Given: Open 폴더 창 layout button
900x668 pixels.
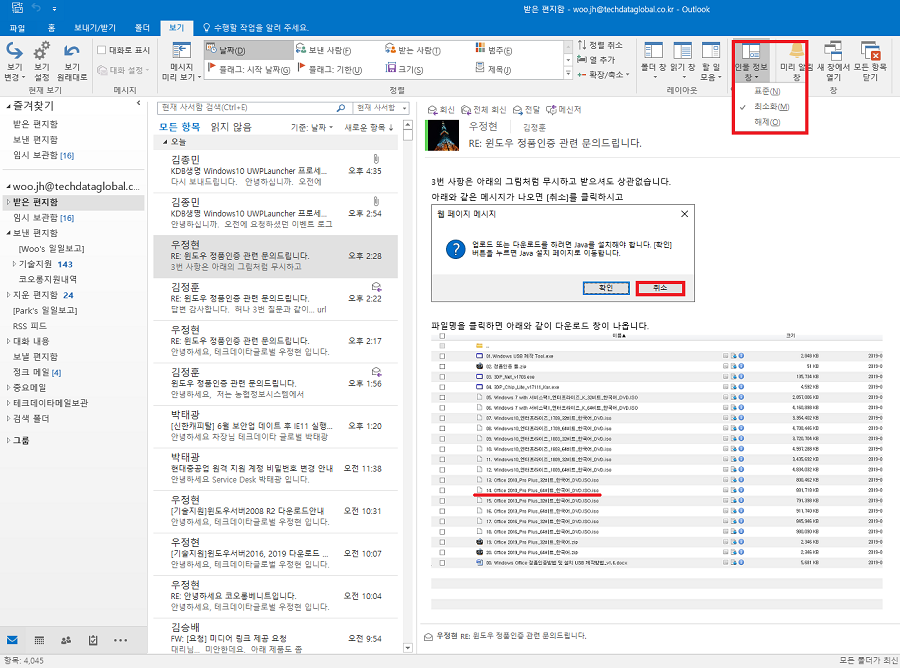Looking at the screenshot, I should (653, 61).
